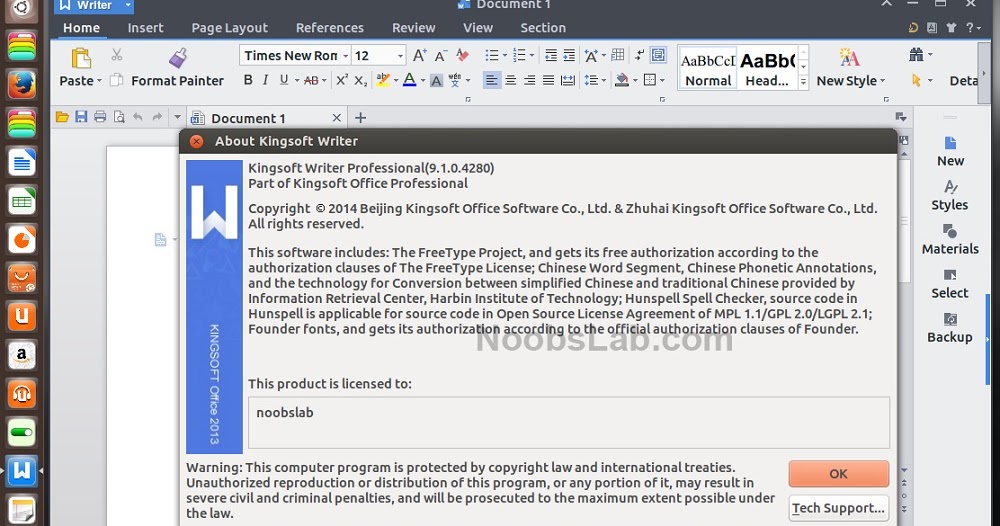This screenshot has width=1000, height=526.
Task: Toggle justify alignment
Action: point(548,80)
